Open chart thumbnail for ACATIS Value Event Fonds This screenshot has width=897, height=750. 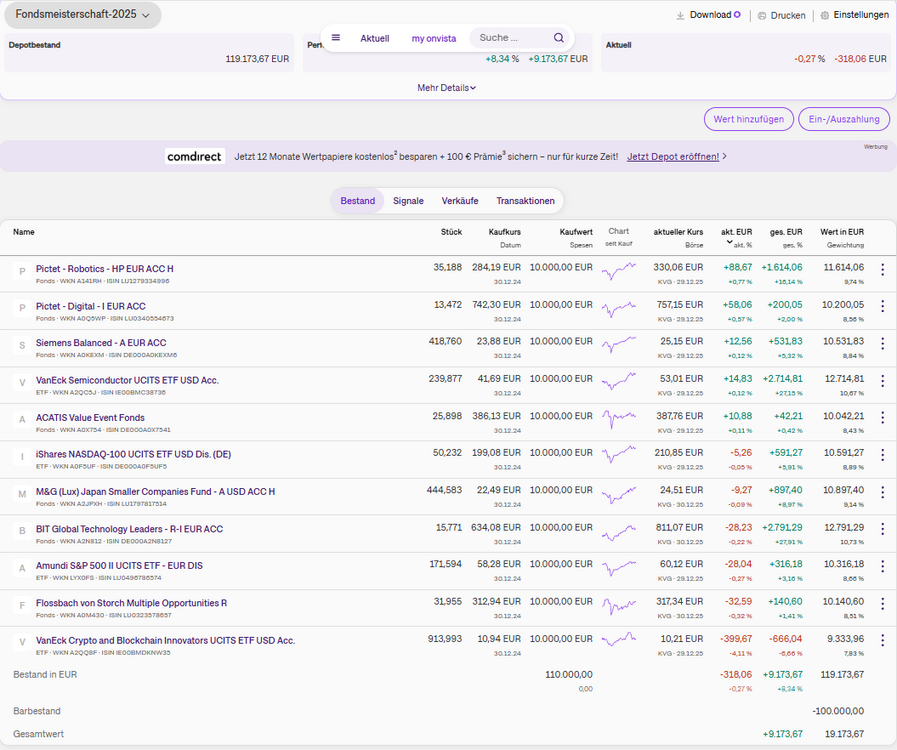(x=619, y=417)
